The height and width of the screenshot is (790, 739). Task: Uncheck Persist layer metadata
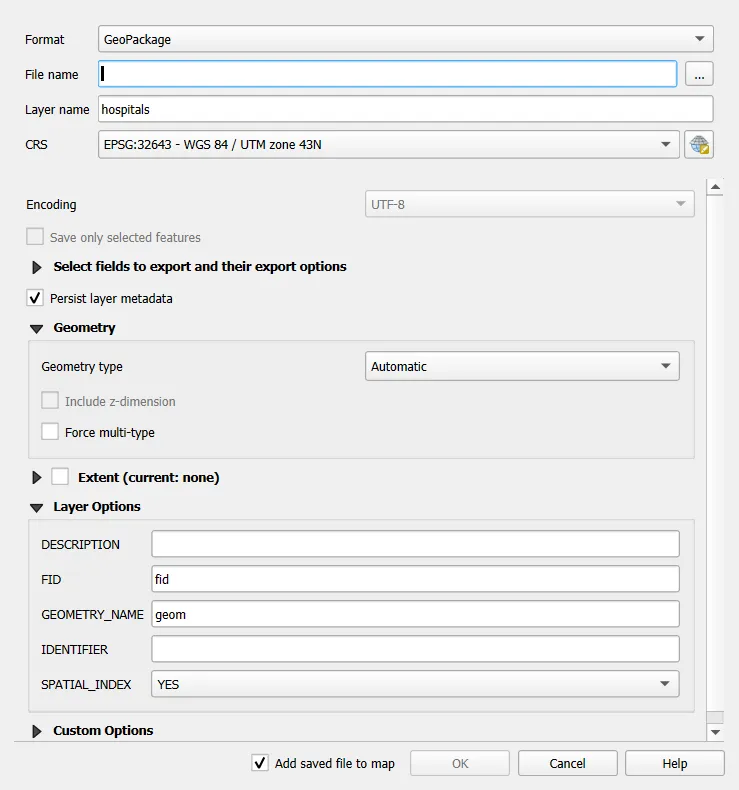(35, 298)
